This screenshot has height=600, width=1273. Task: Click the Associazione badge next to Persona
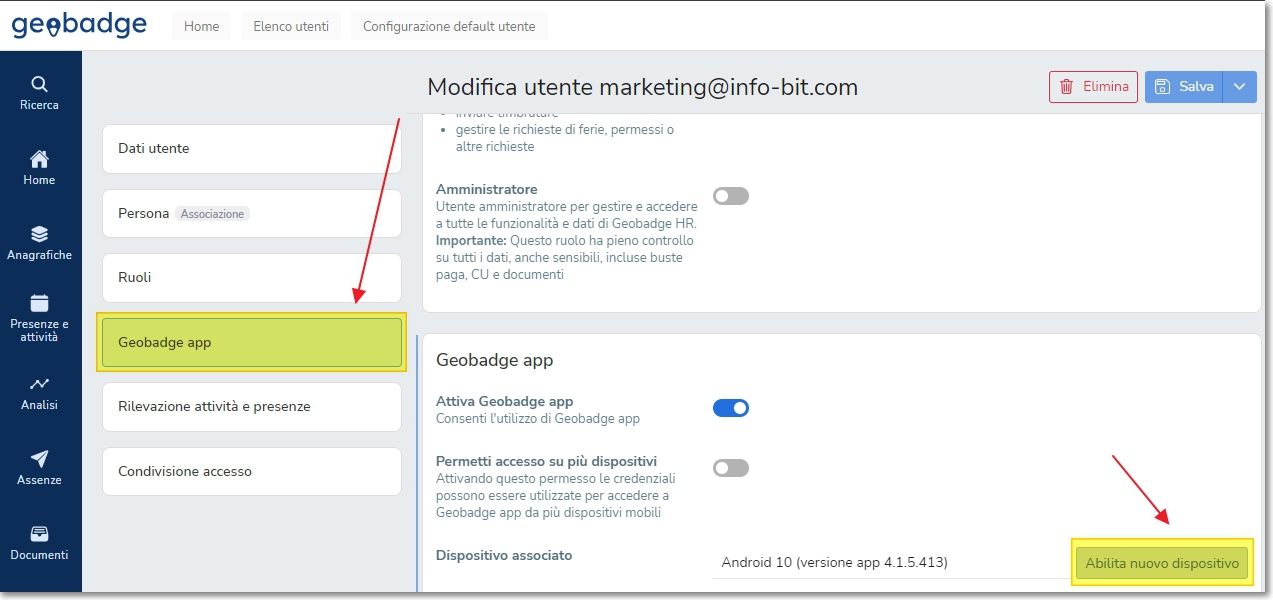click(212, 214)
